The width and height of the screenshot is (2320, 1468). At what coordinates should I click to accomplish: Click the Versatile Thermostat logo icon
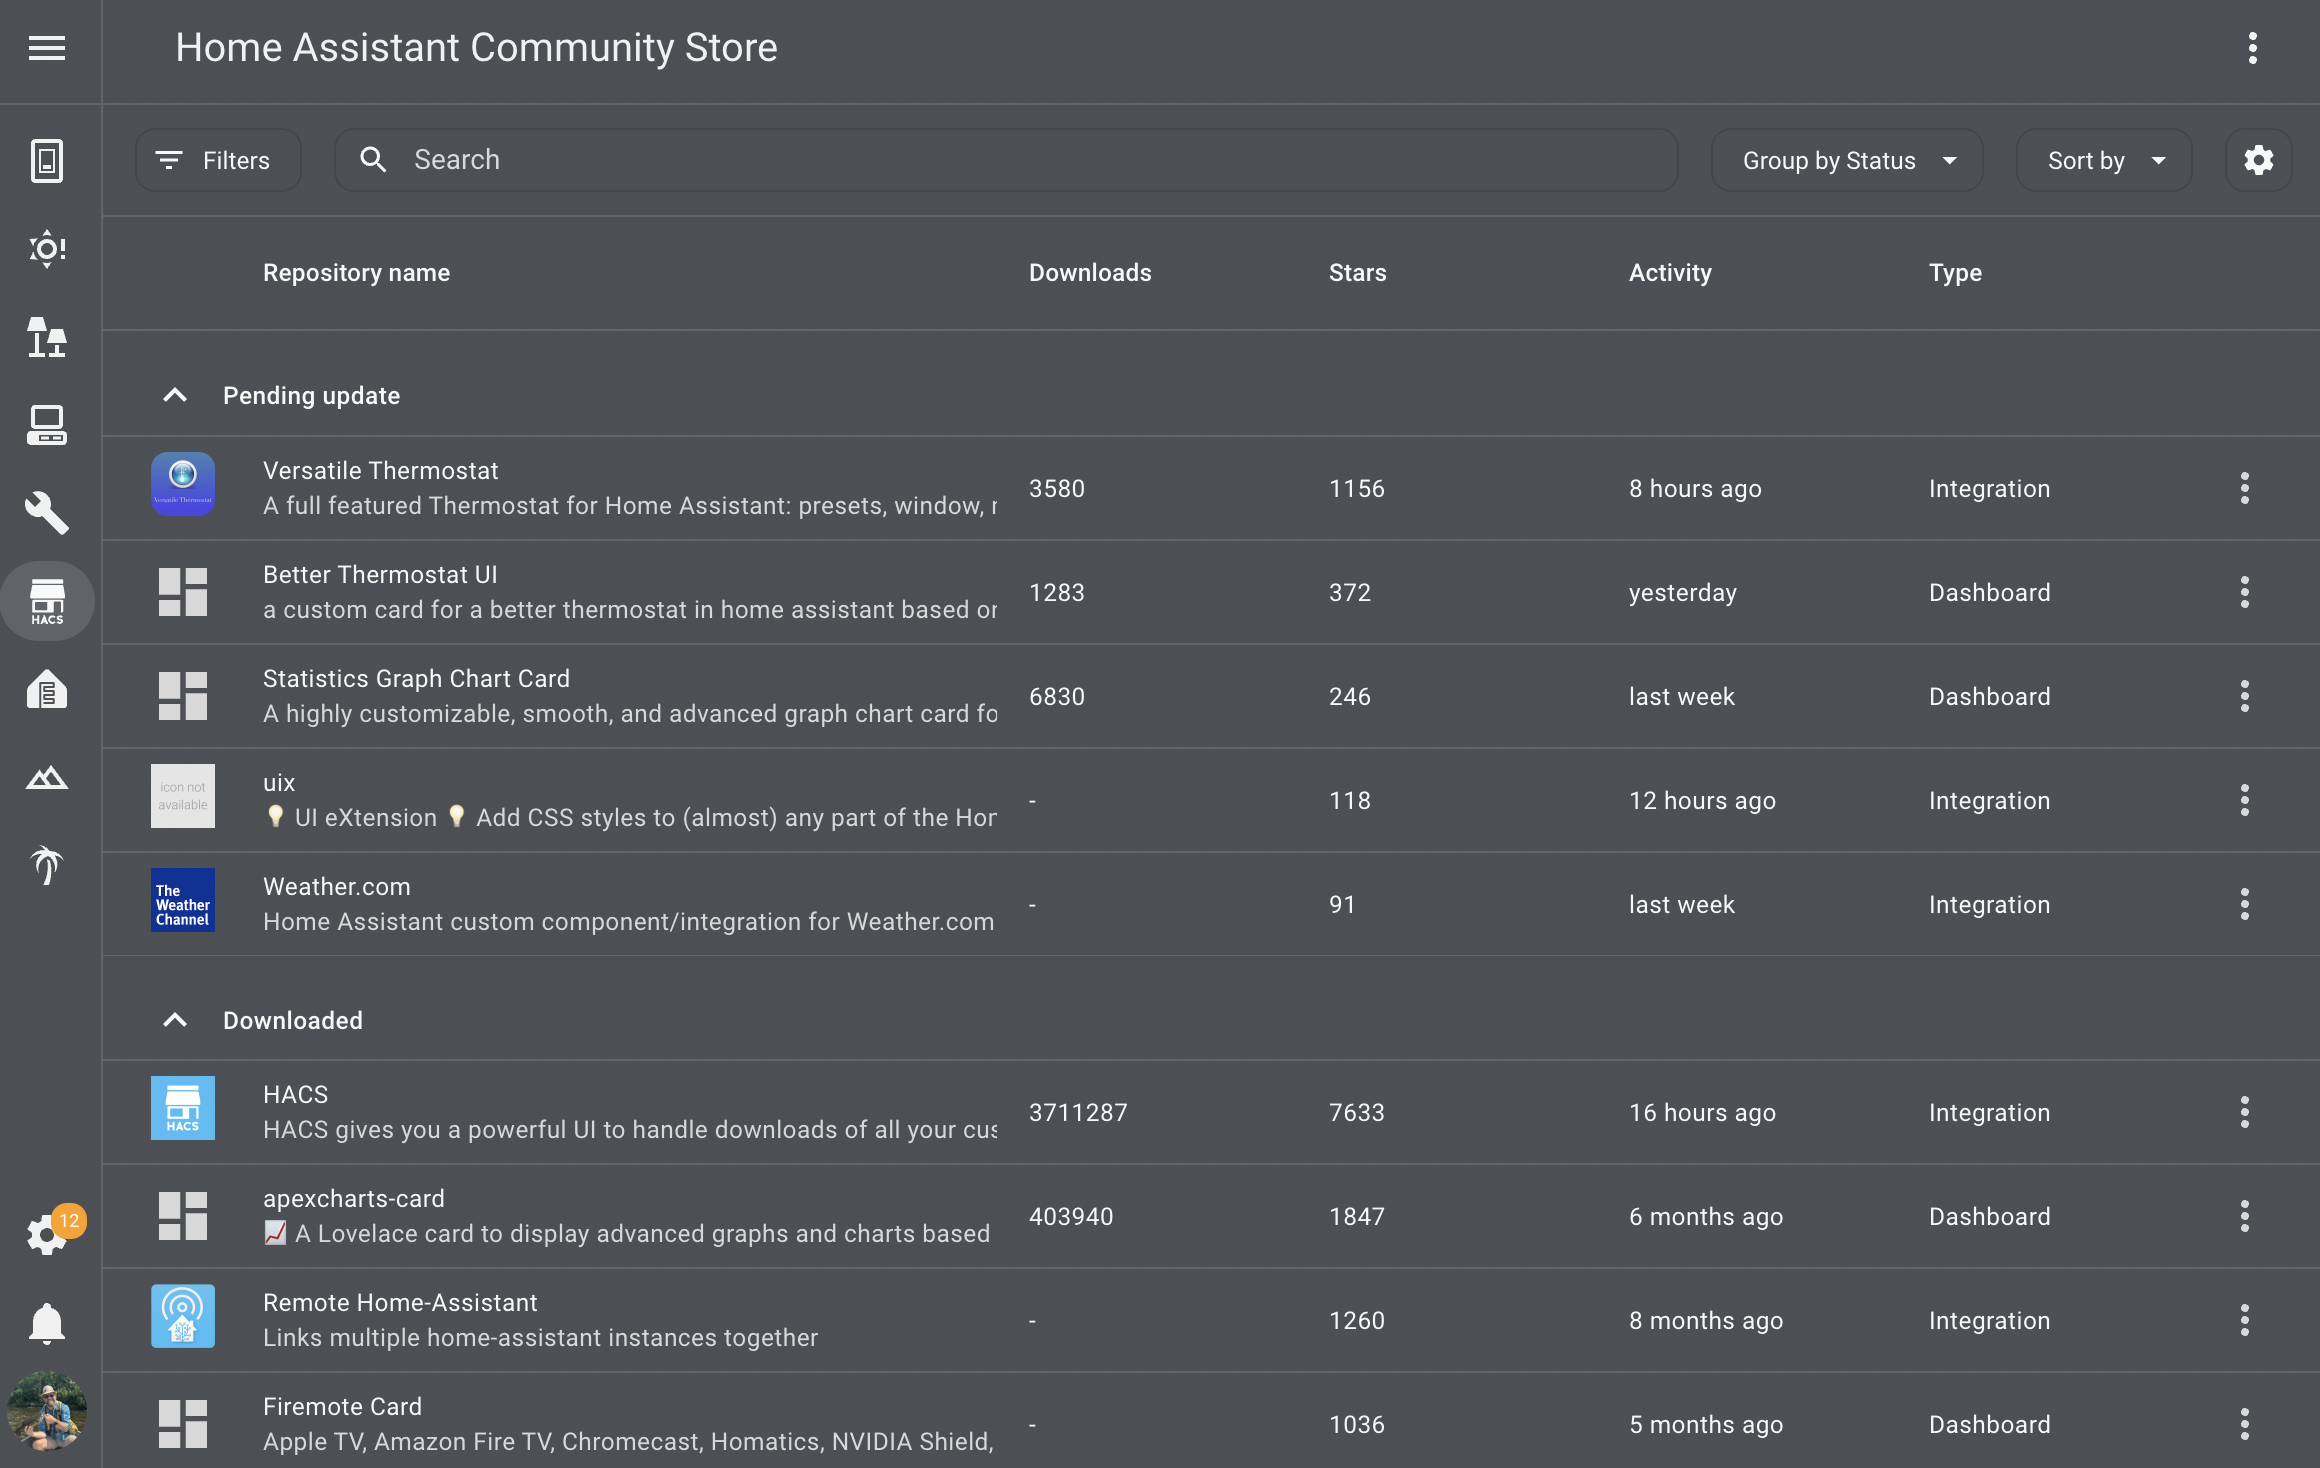(183, 484)
